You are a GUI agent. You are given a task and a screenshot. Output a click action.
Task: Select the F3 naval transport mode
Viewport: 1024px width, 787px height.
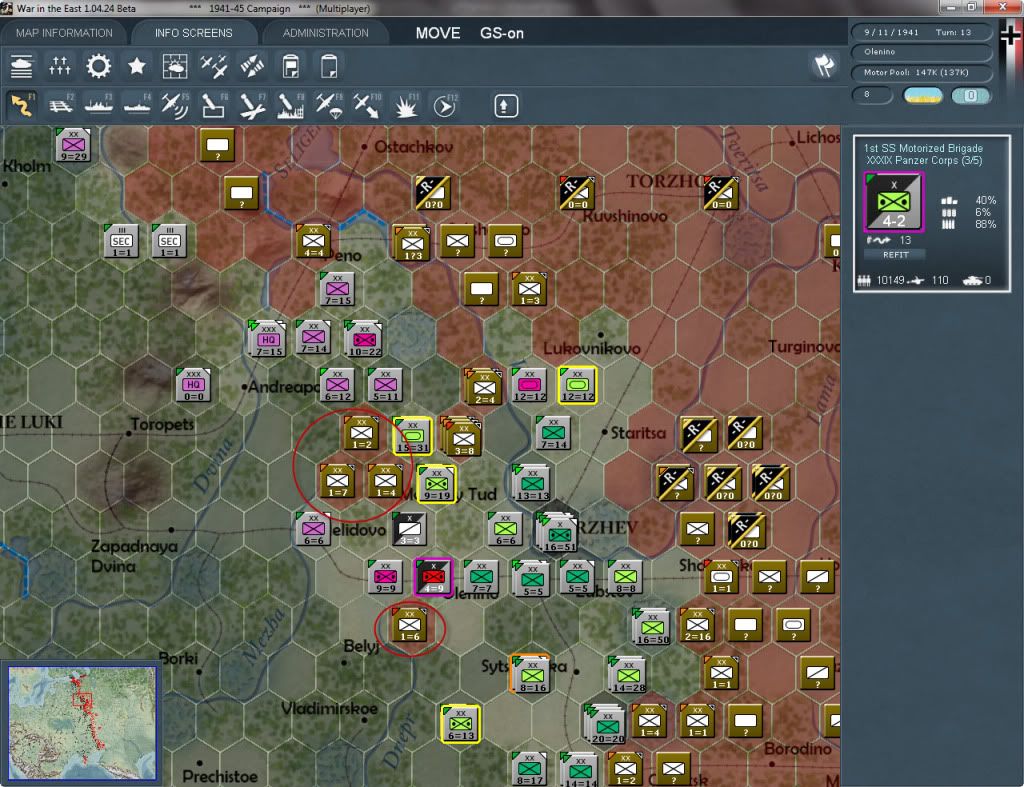[x=99, y=106]
